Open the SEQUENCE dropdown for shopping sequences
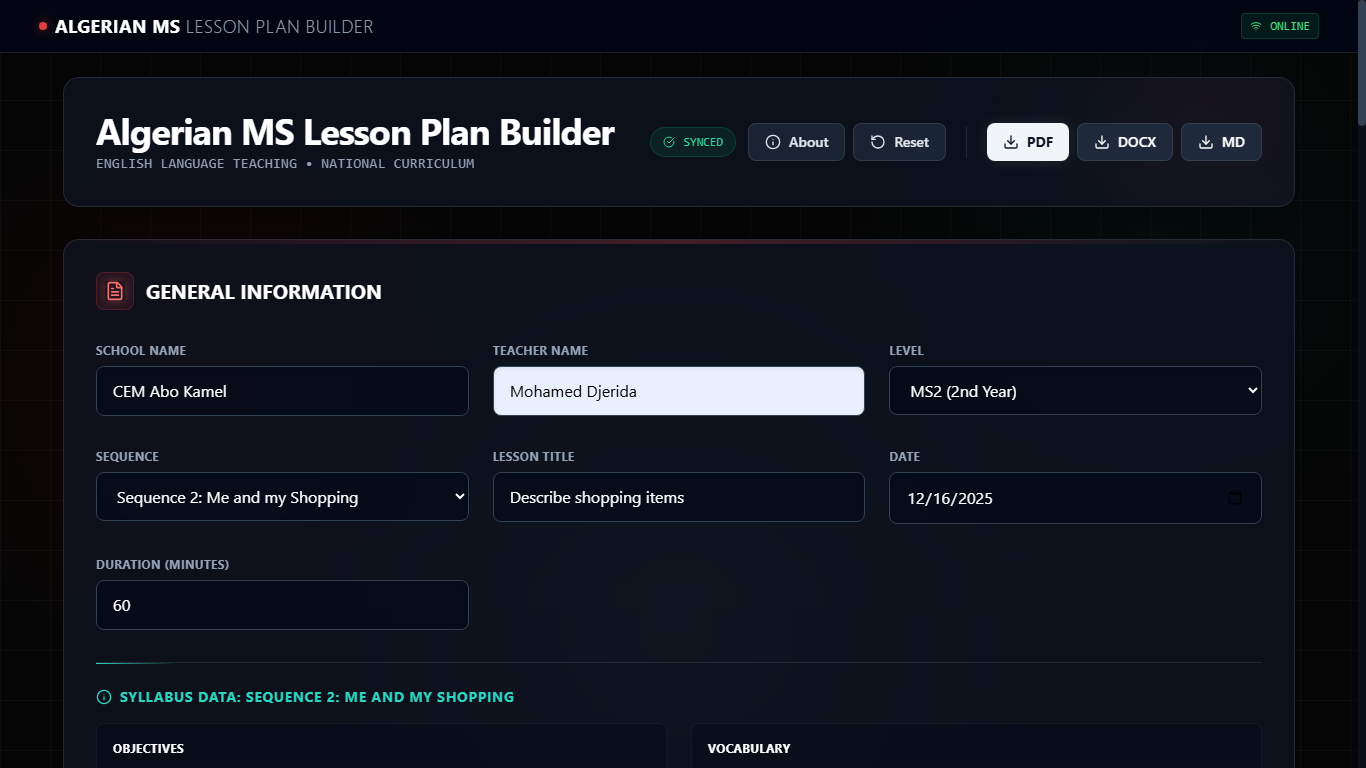This screenshot has height=768, width=1366. coord(281,497)
